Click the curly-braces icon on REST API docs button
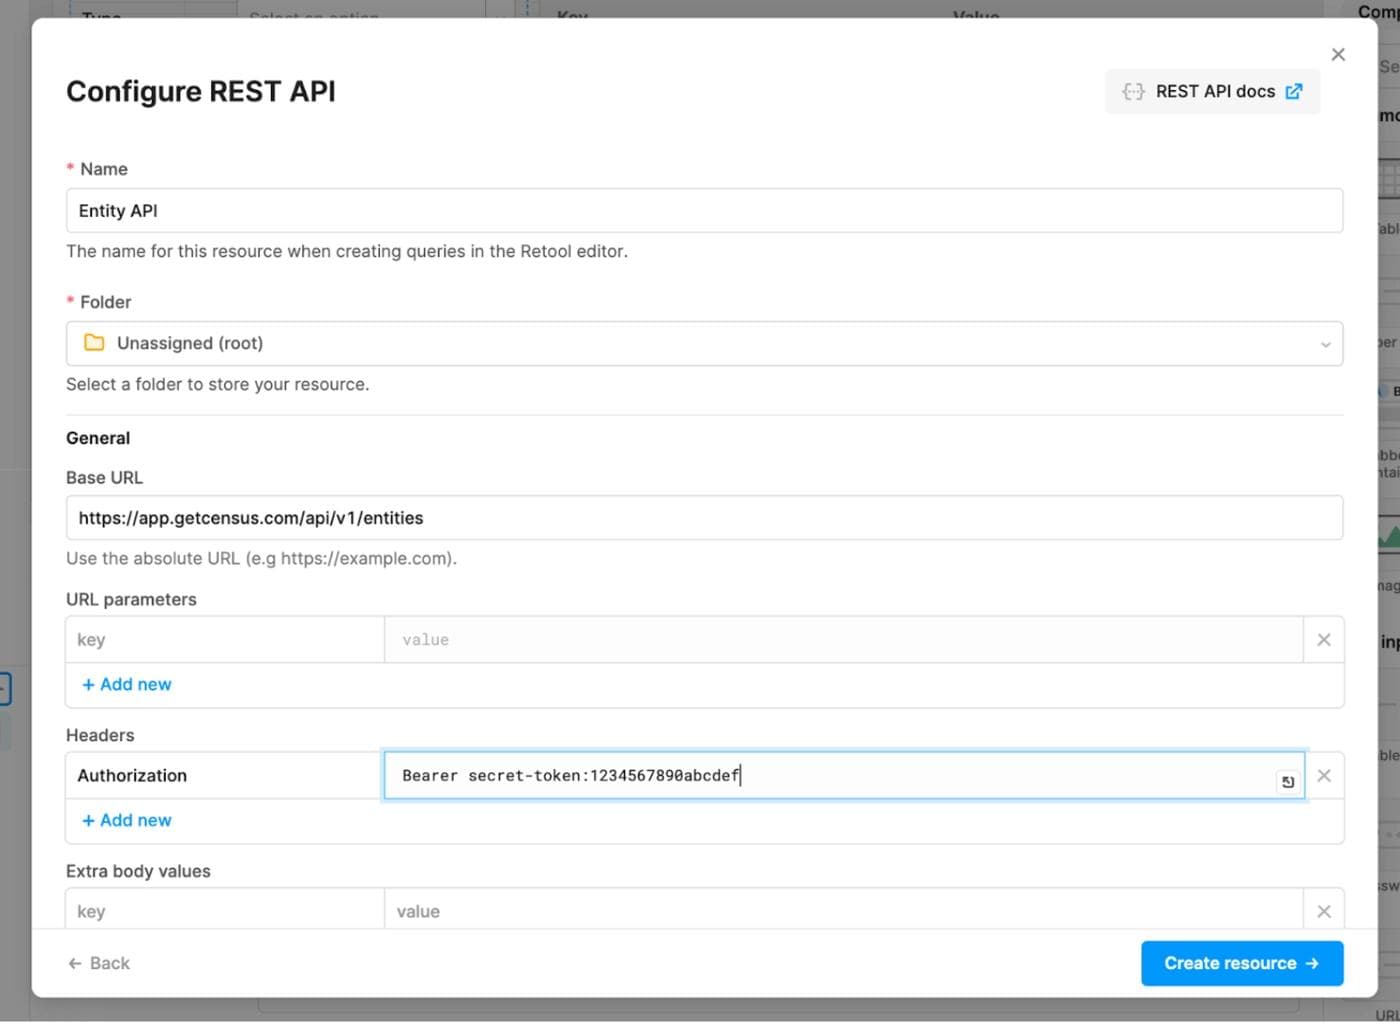1400x1025 pixels. click(x=1133, y=91)
